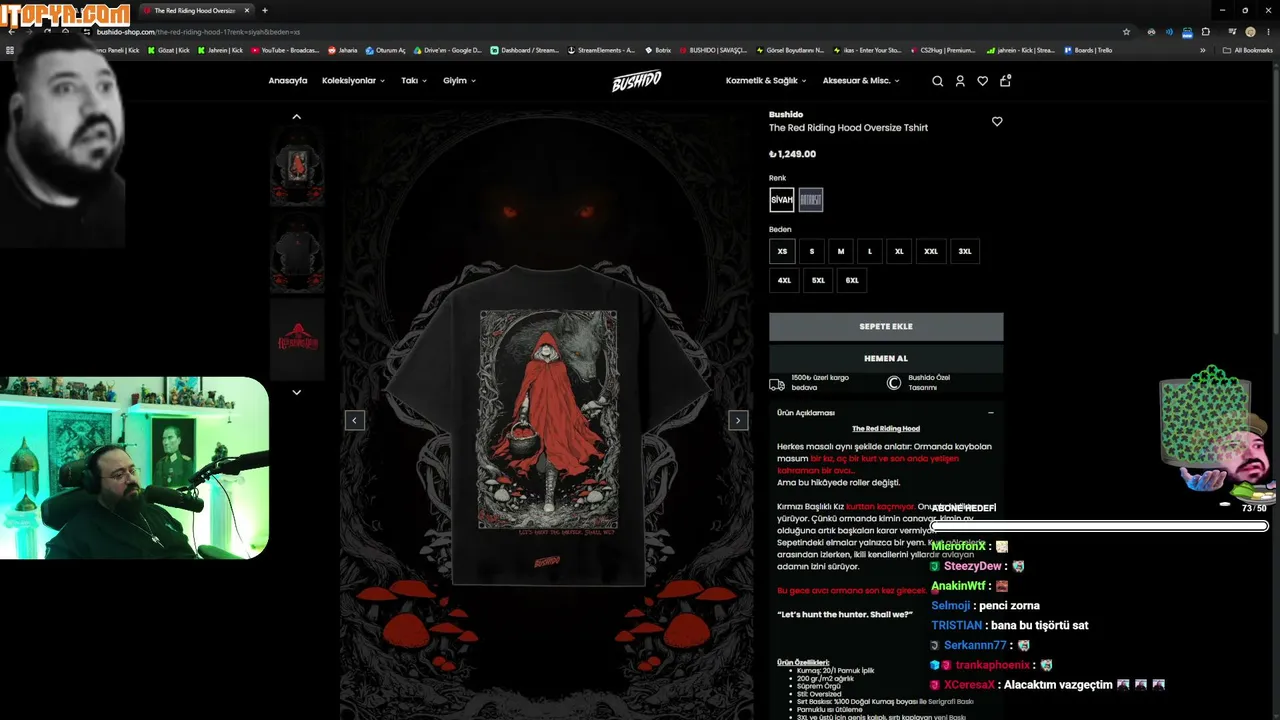Viewport: 1280px width, 720px height.
Task: Open new browser tab plus button
Action: (264, 10)
